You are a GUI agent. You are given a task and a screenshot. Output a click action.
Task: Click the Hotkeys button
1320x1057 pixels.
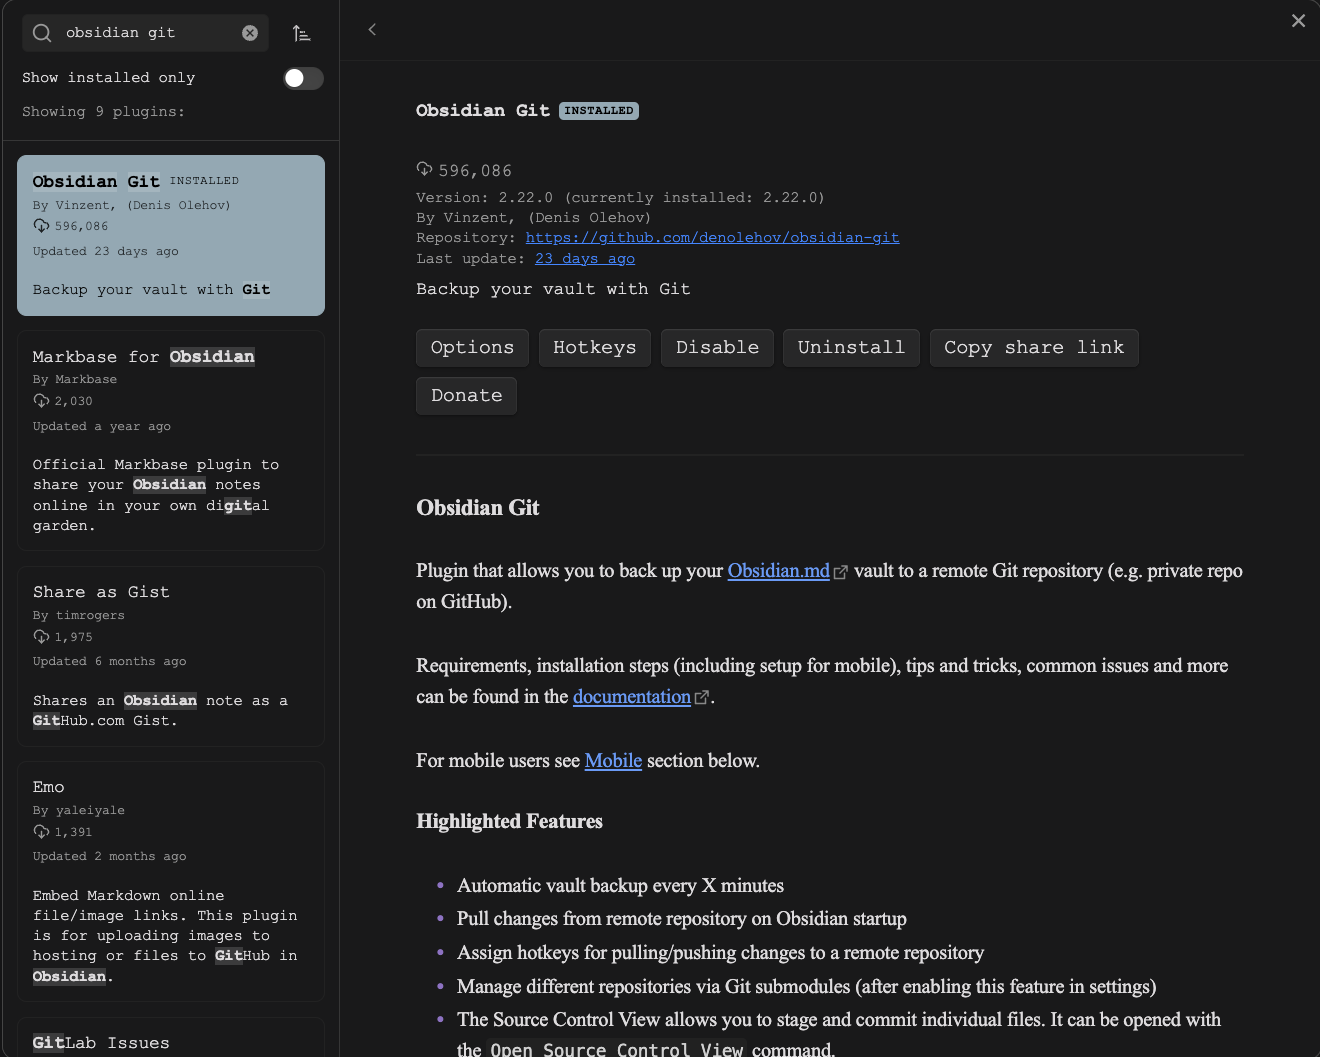[x=595, y=348]
